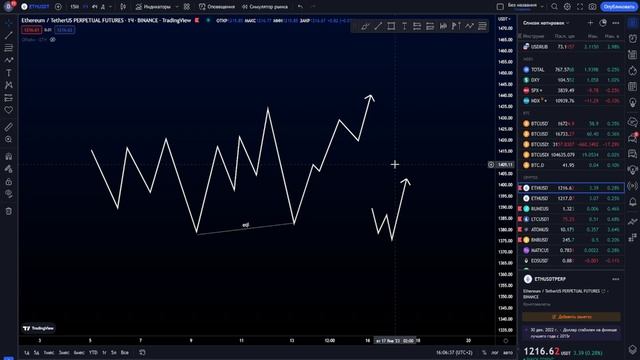Click the add note button under ETHUSDTPERP
The image size is (640, 360).
point(571,316)
